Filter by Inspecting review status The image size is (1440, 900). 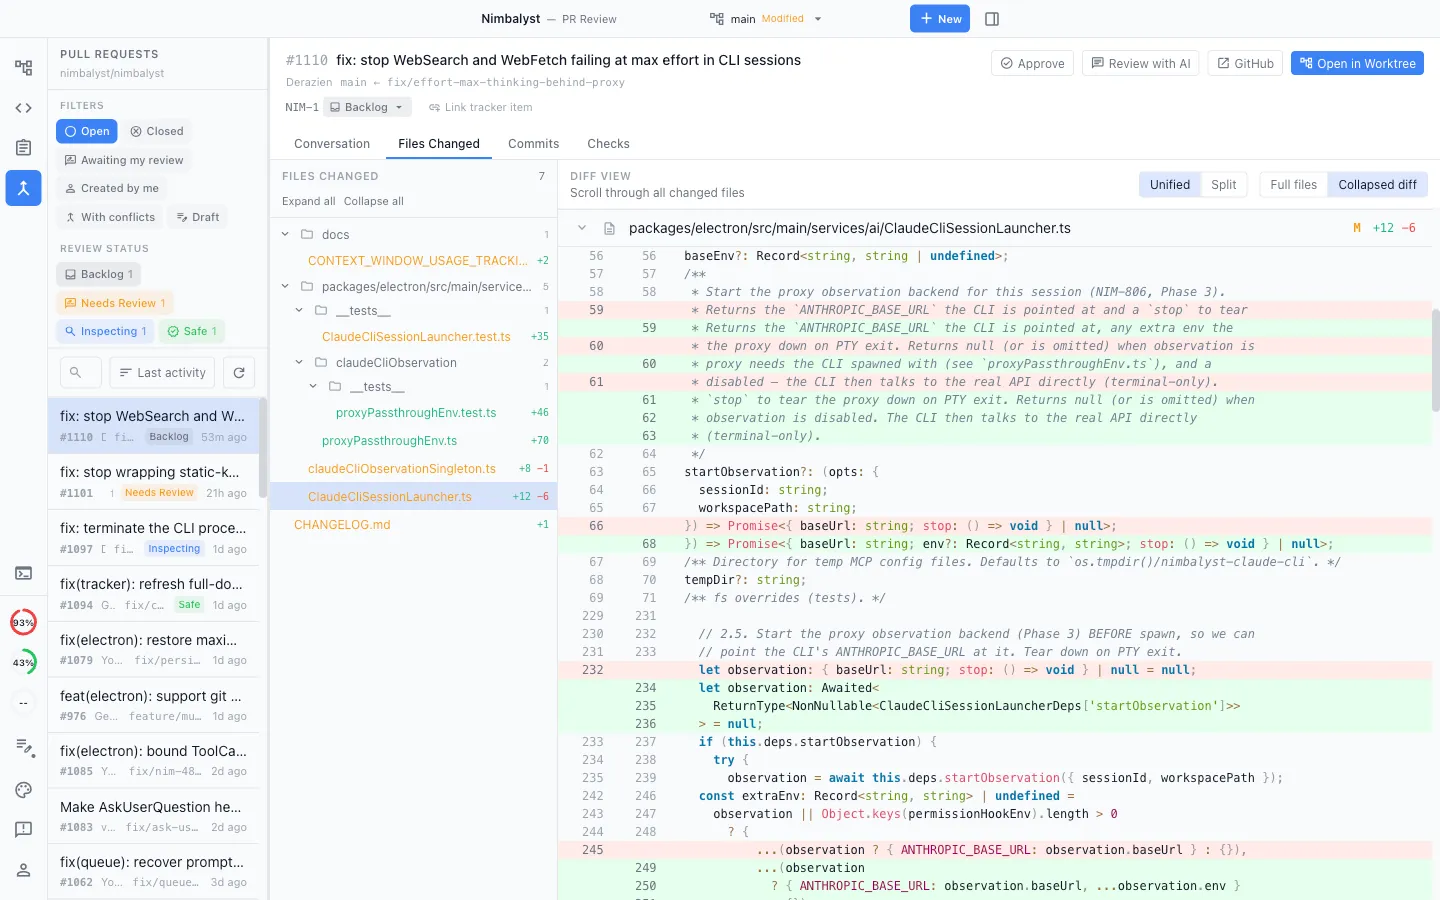[x=105, y=331]
